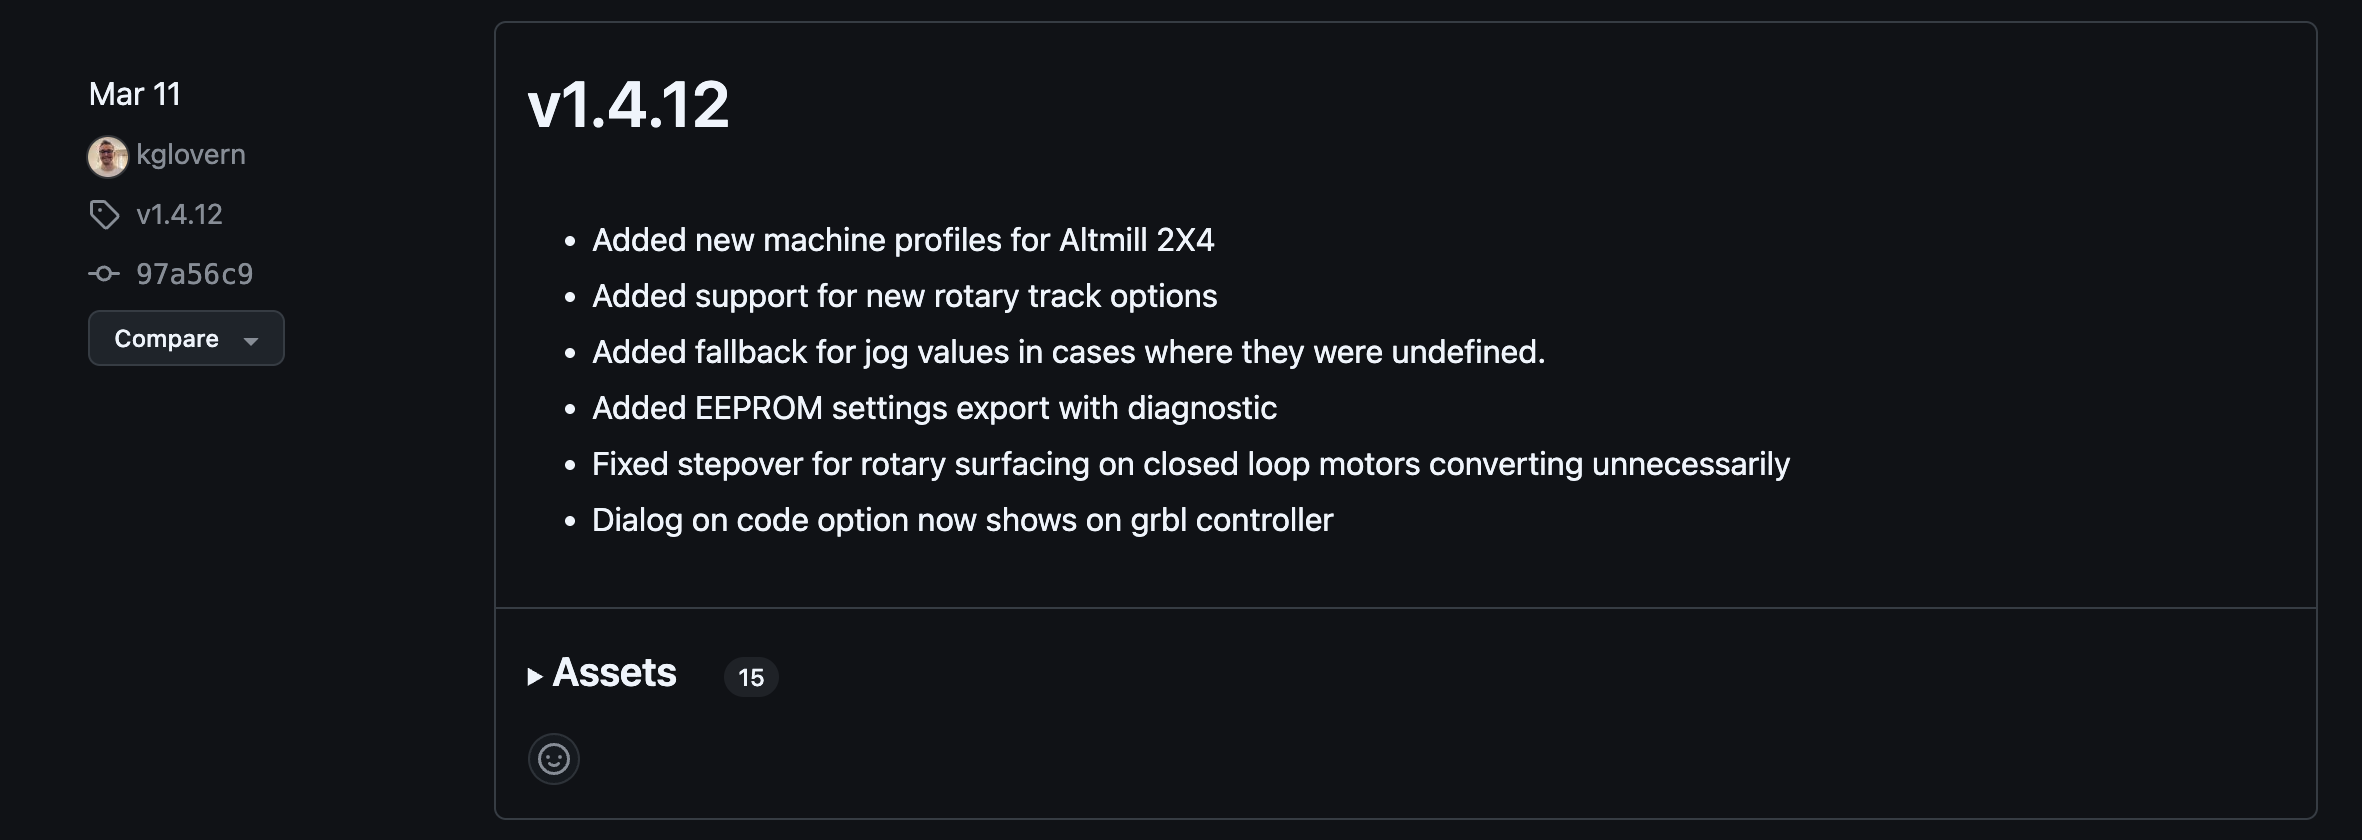2362x840 pixels.
Task: Click the Assets heading label
Action: [613, 673]
